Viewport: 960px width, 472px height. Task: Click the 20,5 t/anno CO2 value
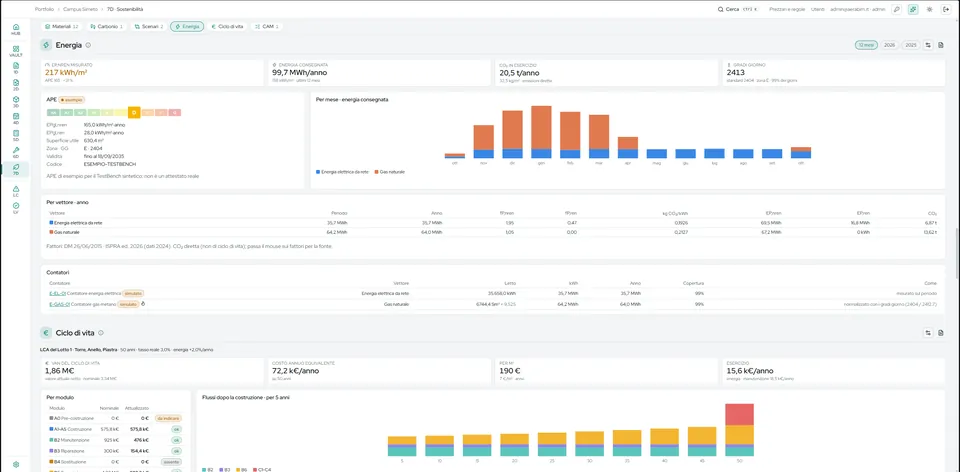point(518,72)
